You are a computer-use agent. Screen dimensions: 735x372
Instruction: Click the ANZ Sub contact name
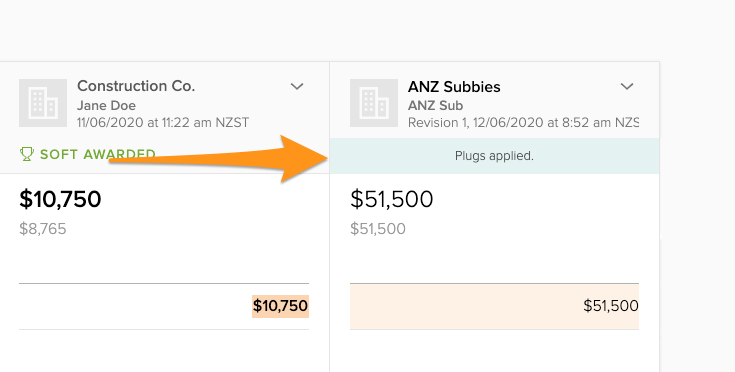(435, 105)
